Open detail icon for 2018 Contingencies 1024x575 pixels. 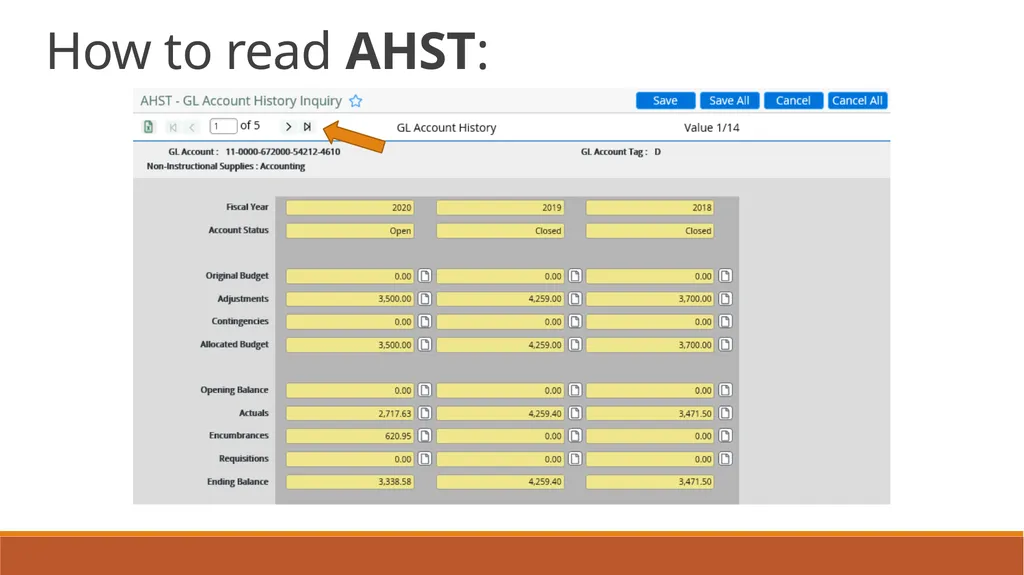click(725, 321)
